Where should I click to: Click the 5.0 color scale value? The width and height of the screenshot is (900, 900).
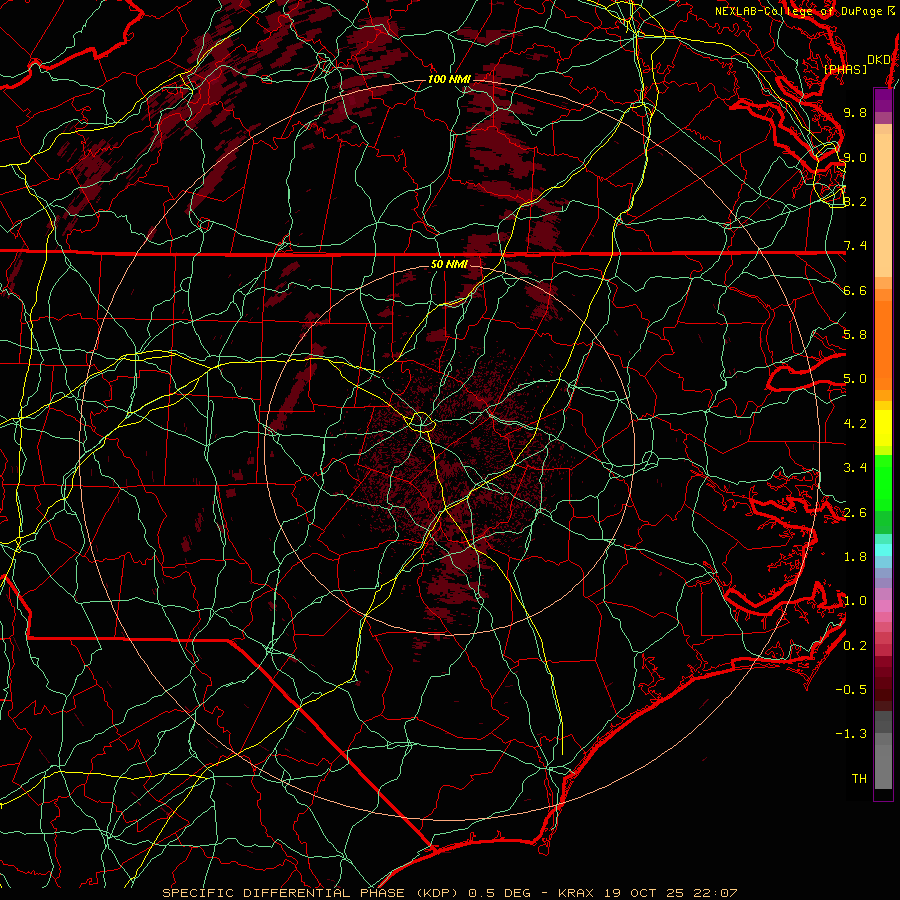point(855,379)
